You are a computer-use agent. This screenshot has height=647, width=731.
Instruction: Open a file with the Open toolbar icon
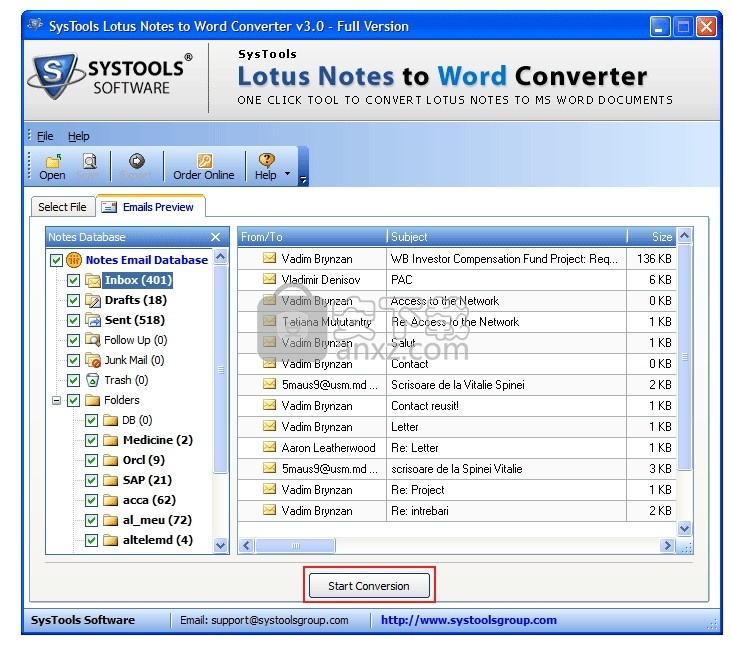(x=52, y=167)
